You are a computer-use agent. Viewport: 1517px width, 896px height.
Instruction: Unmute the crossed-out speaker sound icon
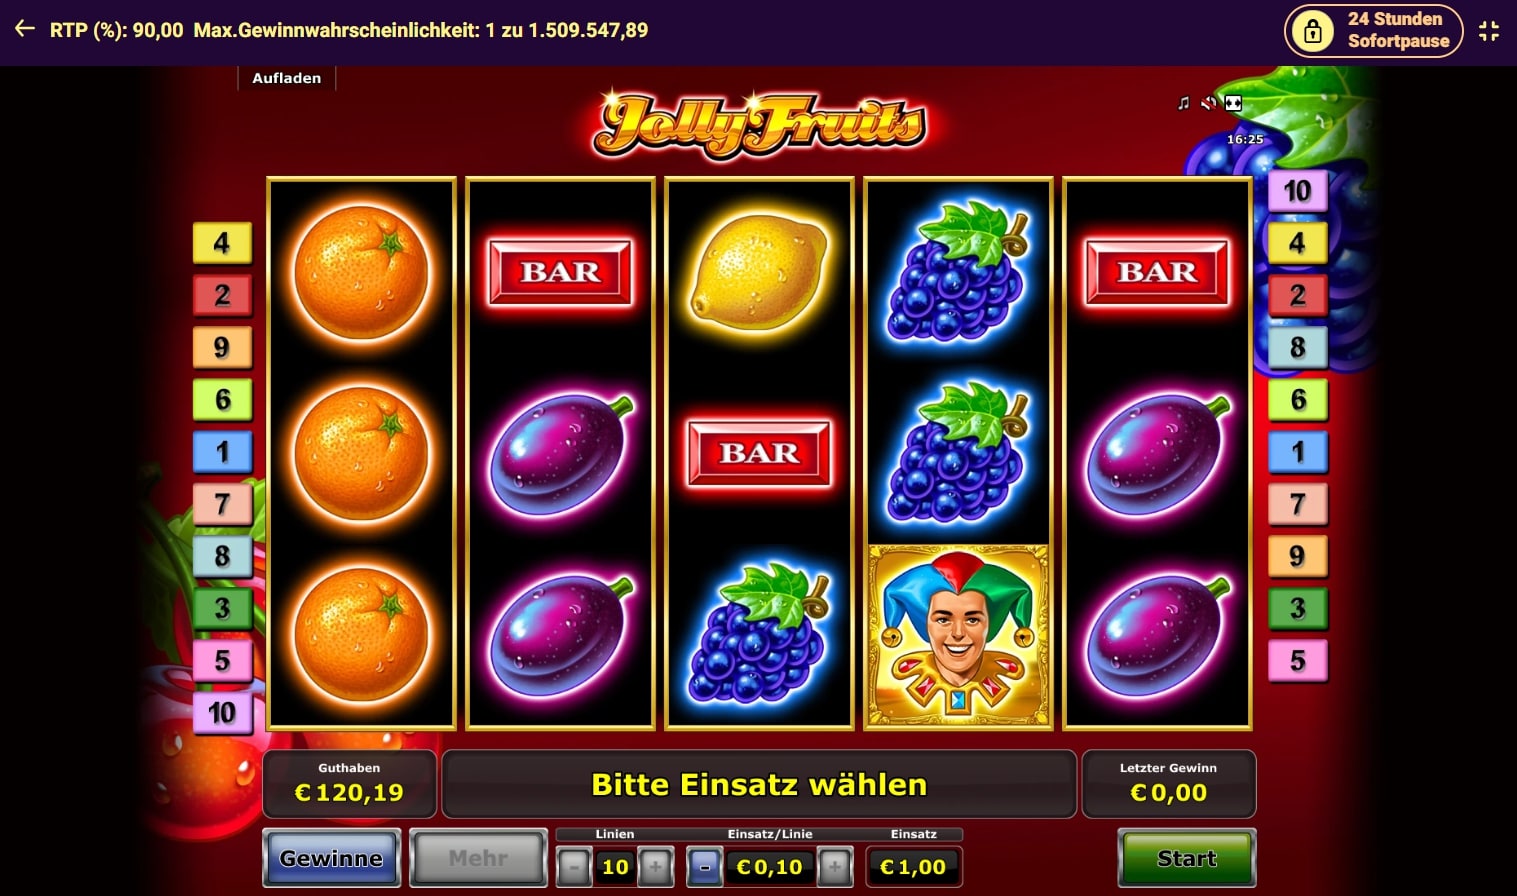pyautogui.click(x=1208, y=103)
